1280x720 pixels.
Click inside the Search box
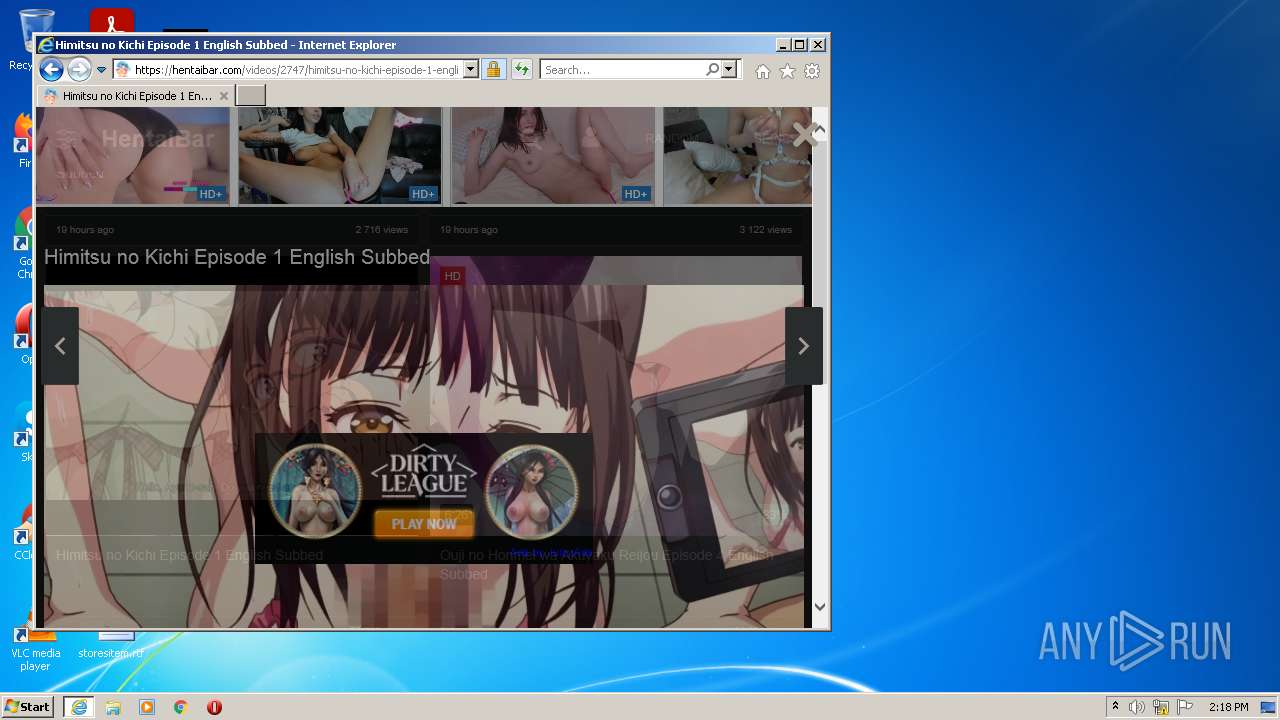pyautogui.click(x=622, y=70)
